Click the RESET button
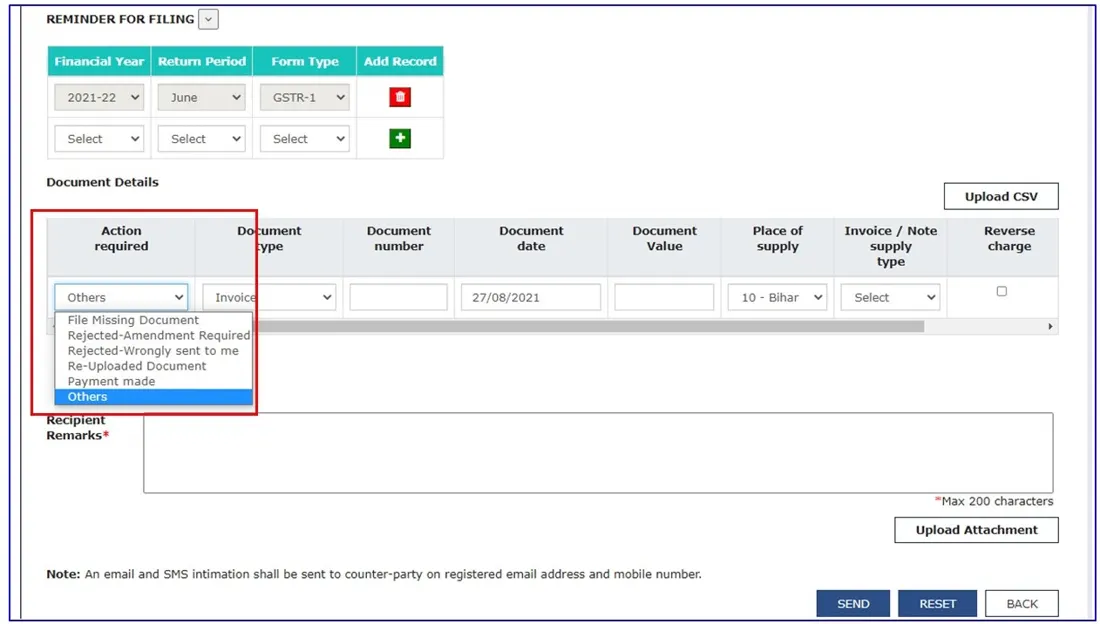 tap(938, 604)
